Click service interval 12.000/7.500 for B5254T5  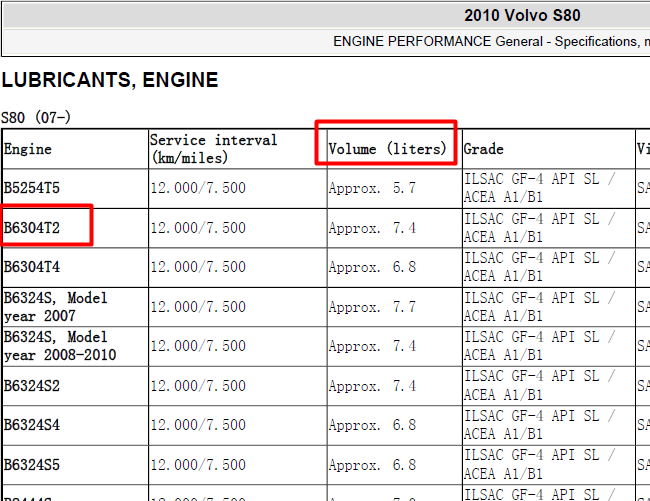[198, 188]
